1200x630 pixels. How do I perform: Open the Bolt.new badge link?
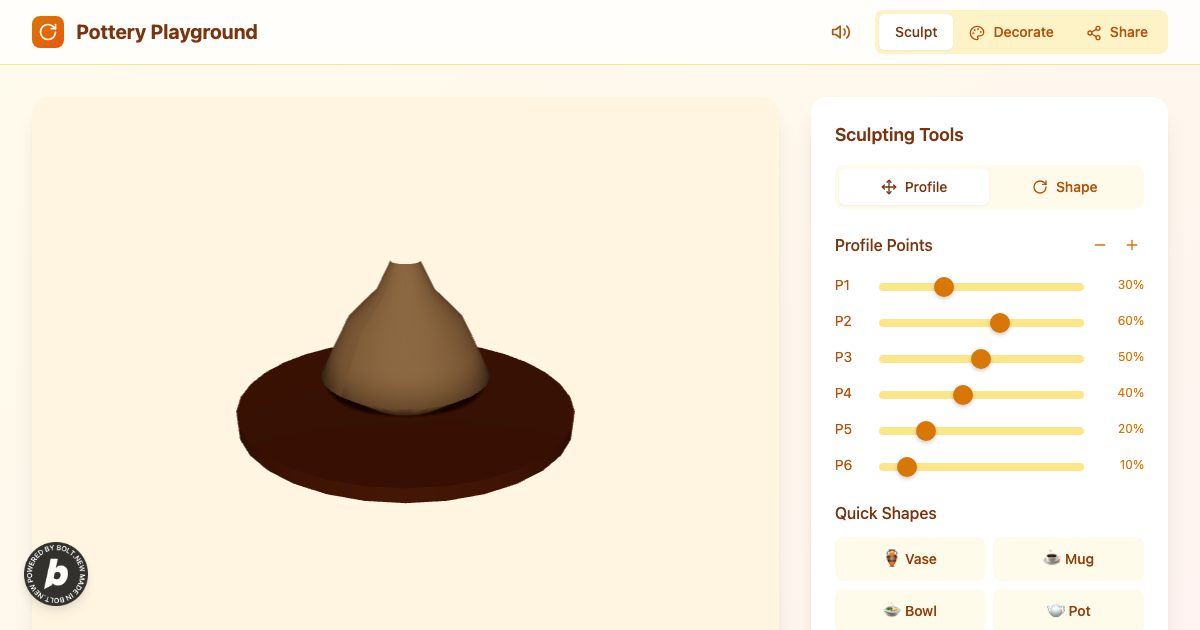pyautogui.click(x=56, y=574)
